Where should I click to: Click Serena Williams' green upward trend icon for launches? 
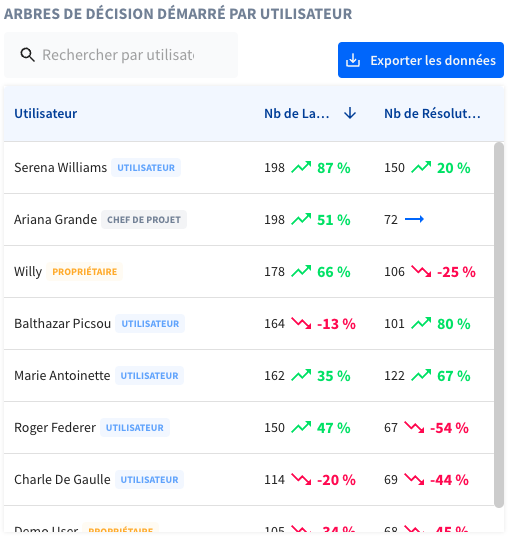point(301,167)
